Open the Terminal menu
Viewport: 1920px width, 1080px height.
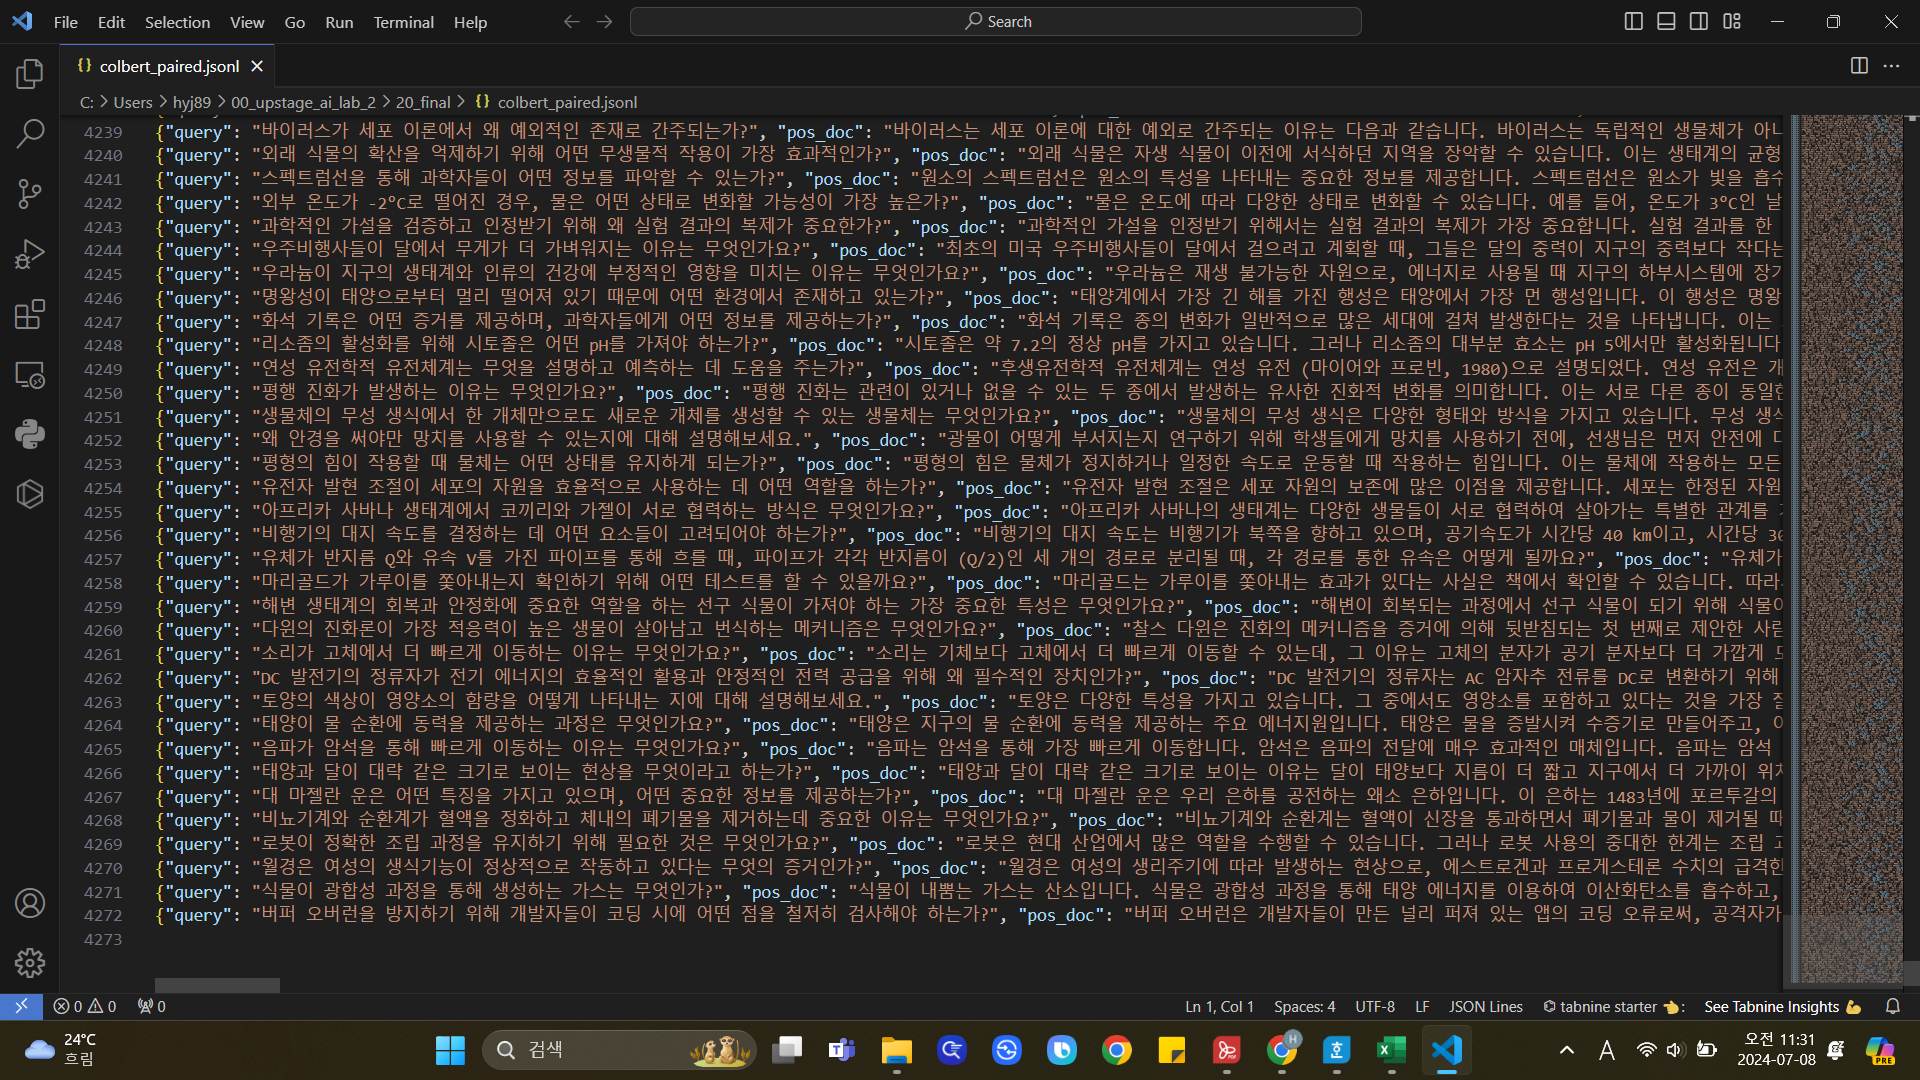click(403, 22)
